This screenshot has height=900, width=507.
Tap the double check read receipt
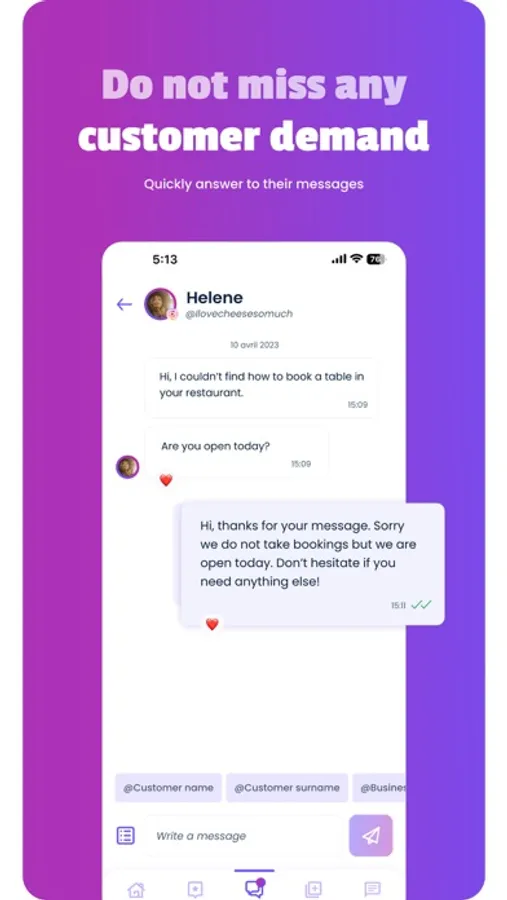pos(421,604)
